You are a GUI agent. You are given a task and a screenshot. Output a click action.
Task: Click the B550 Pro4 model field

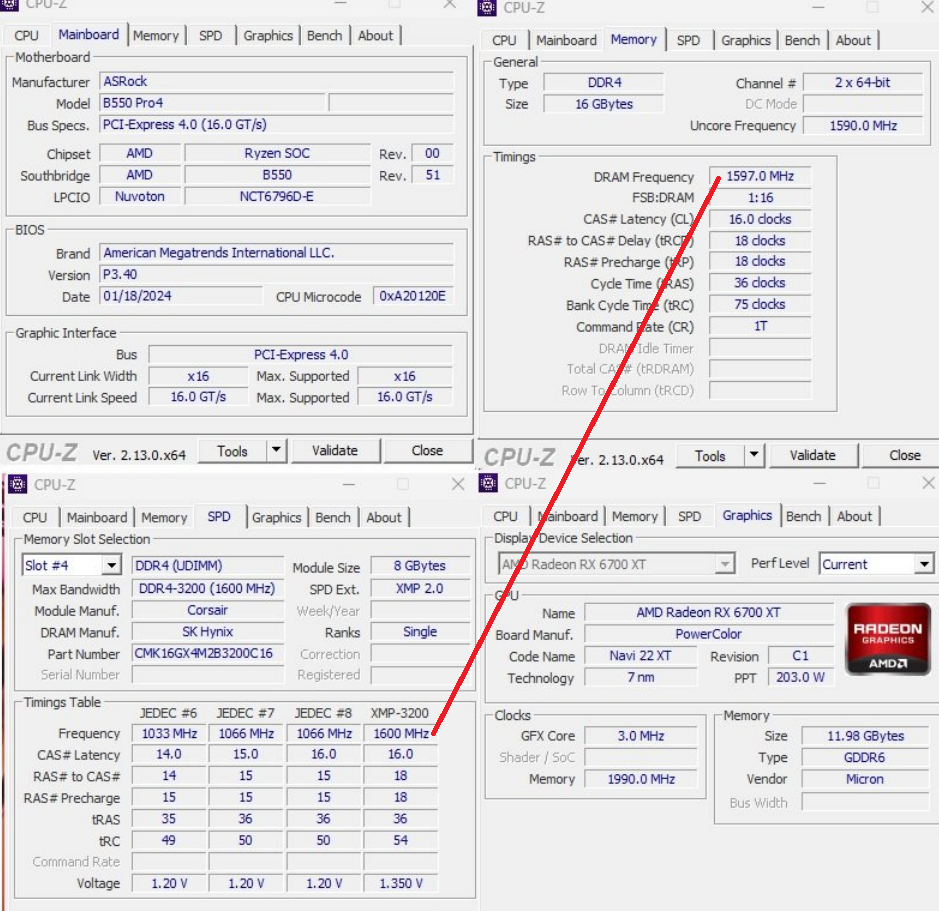(213, 102)
